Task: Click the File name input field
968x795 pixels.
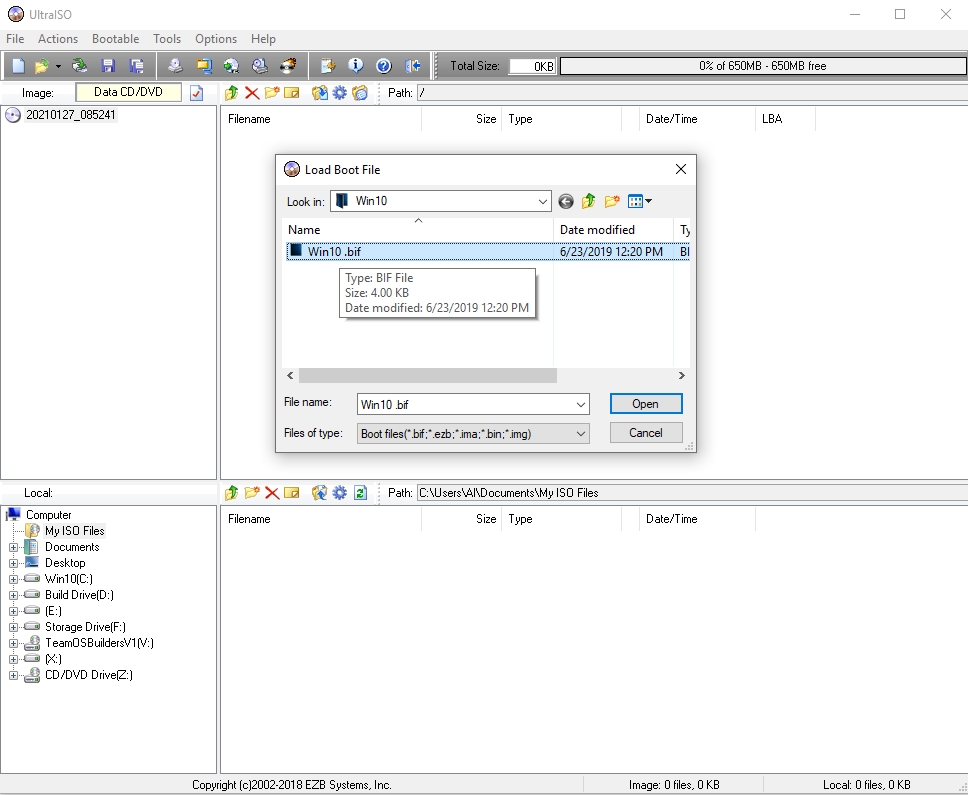Action: [x=466, y=405]
